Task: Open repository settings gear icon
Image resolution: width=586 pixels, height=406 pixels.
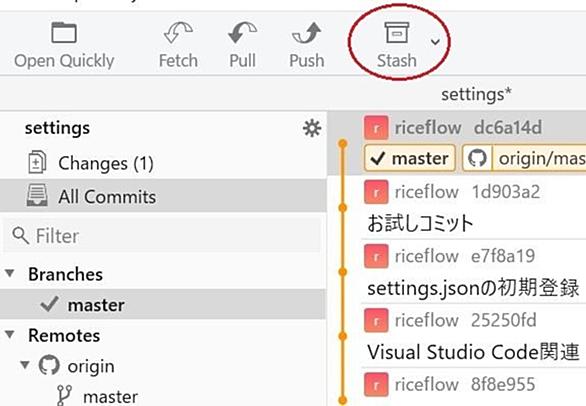Action: [312, 128]
